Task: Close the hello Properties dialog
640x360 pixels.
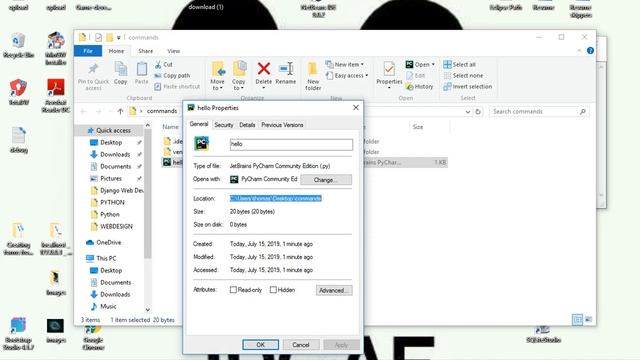Action: pyautogui.click(x=356, y=107)
